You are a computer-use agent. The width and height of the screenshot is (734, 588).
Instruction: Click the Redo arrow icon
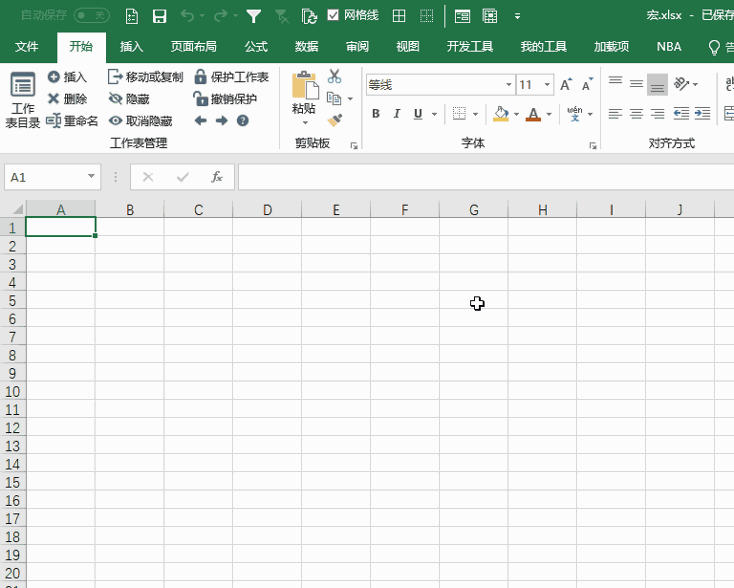click(x=220, y=16)
